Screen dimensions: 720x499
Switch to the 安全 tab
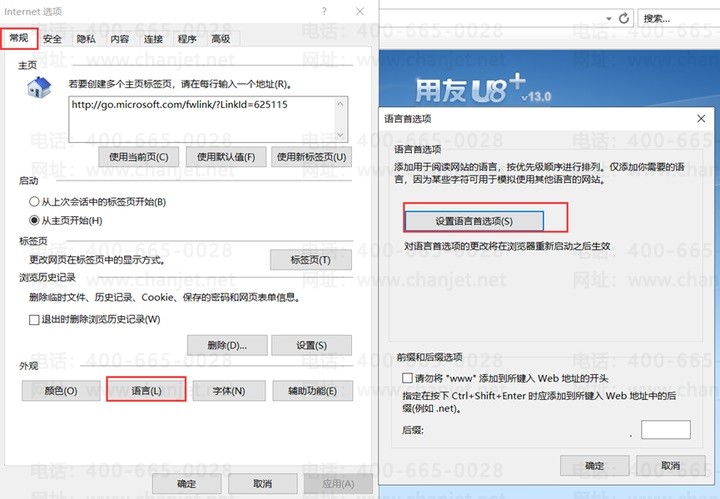pos(52,39)
